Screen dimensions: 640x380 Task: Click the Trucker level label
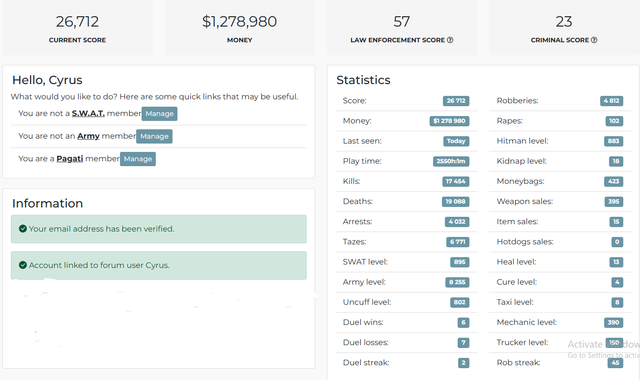522,342
